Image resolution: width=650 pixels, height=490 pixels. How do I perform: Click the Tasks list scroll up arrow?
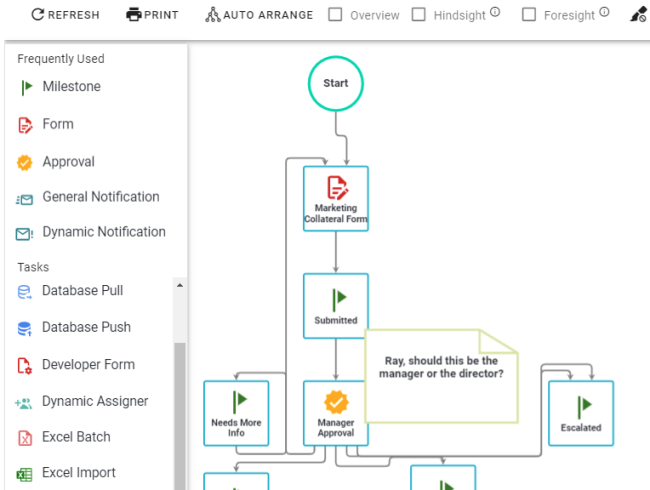[x=180, y=285]
